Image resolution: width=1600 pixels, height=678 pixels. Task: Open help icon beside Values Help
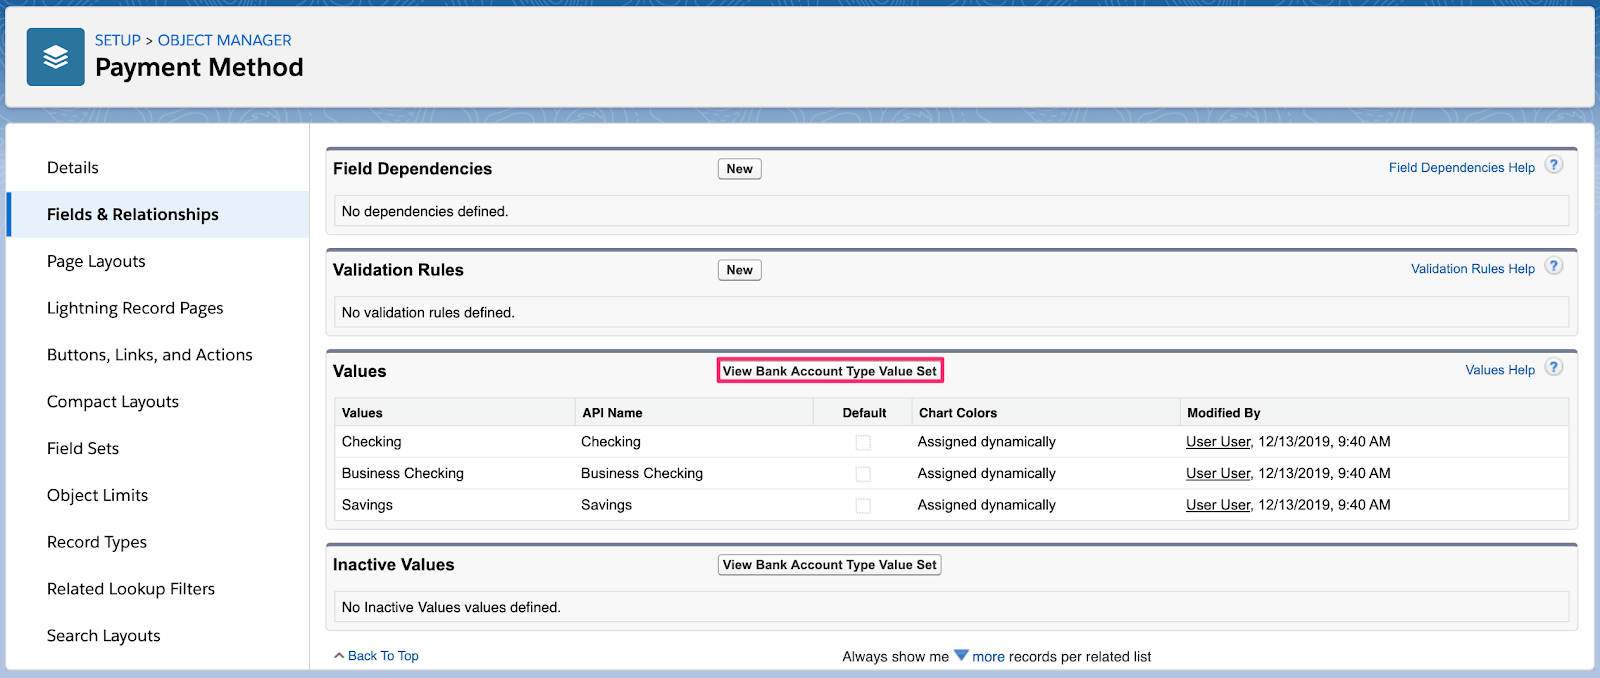pyautogui.click(x=1553, y=367)
